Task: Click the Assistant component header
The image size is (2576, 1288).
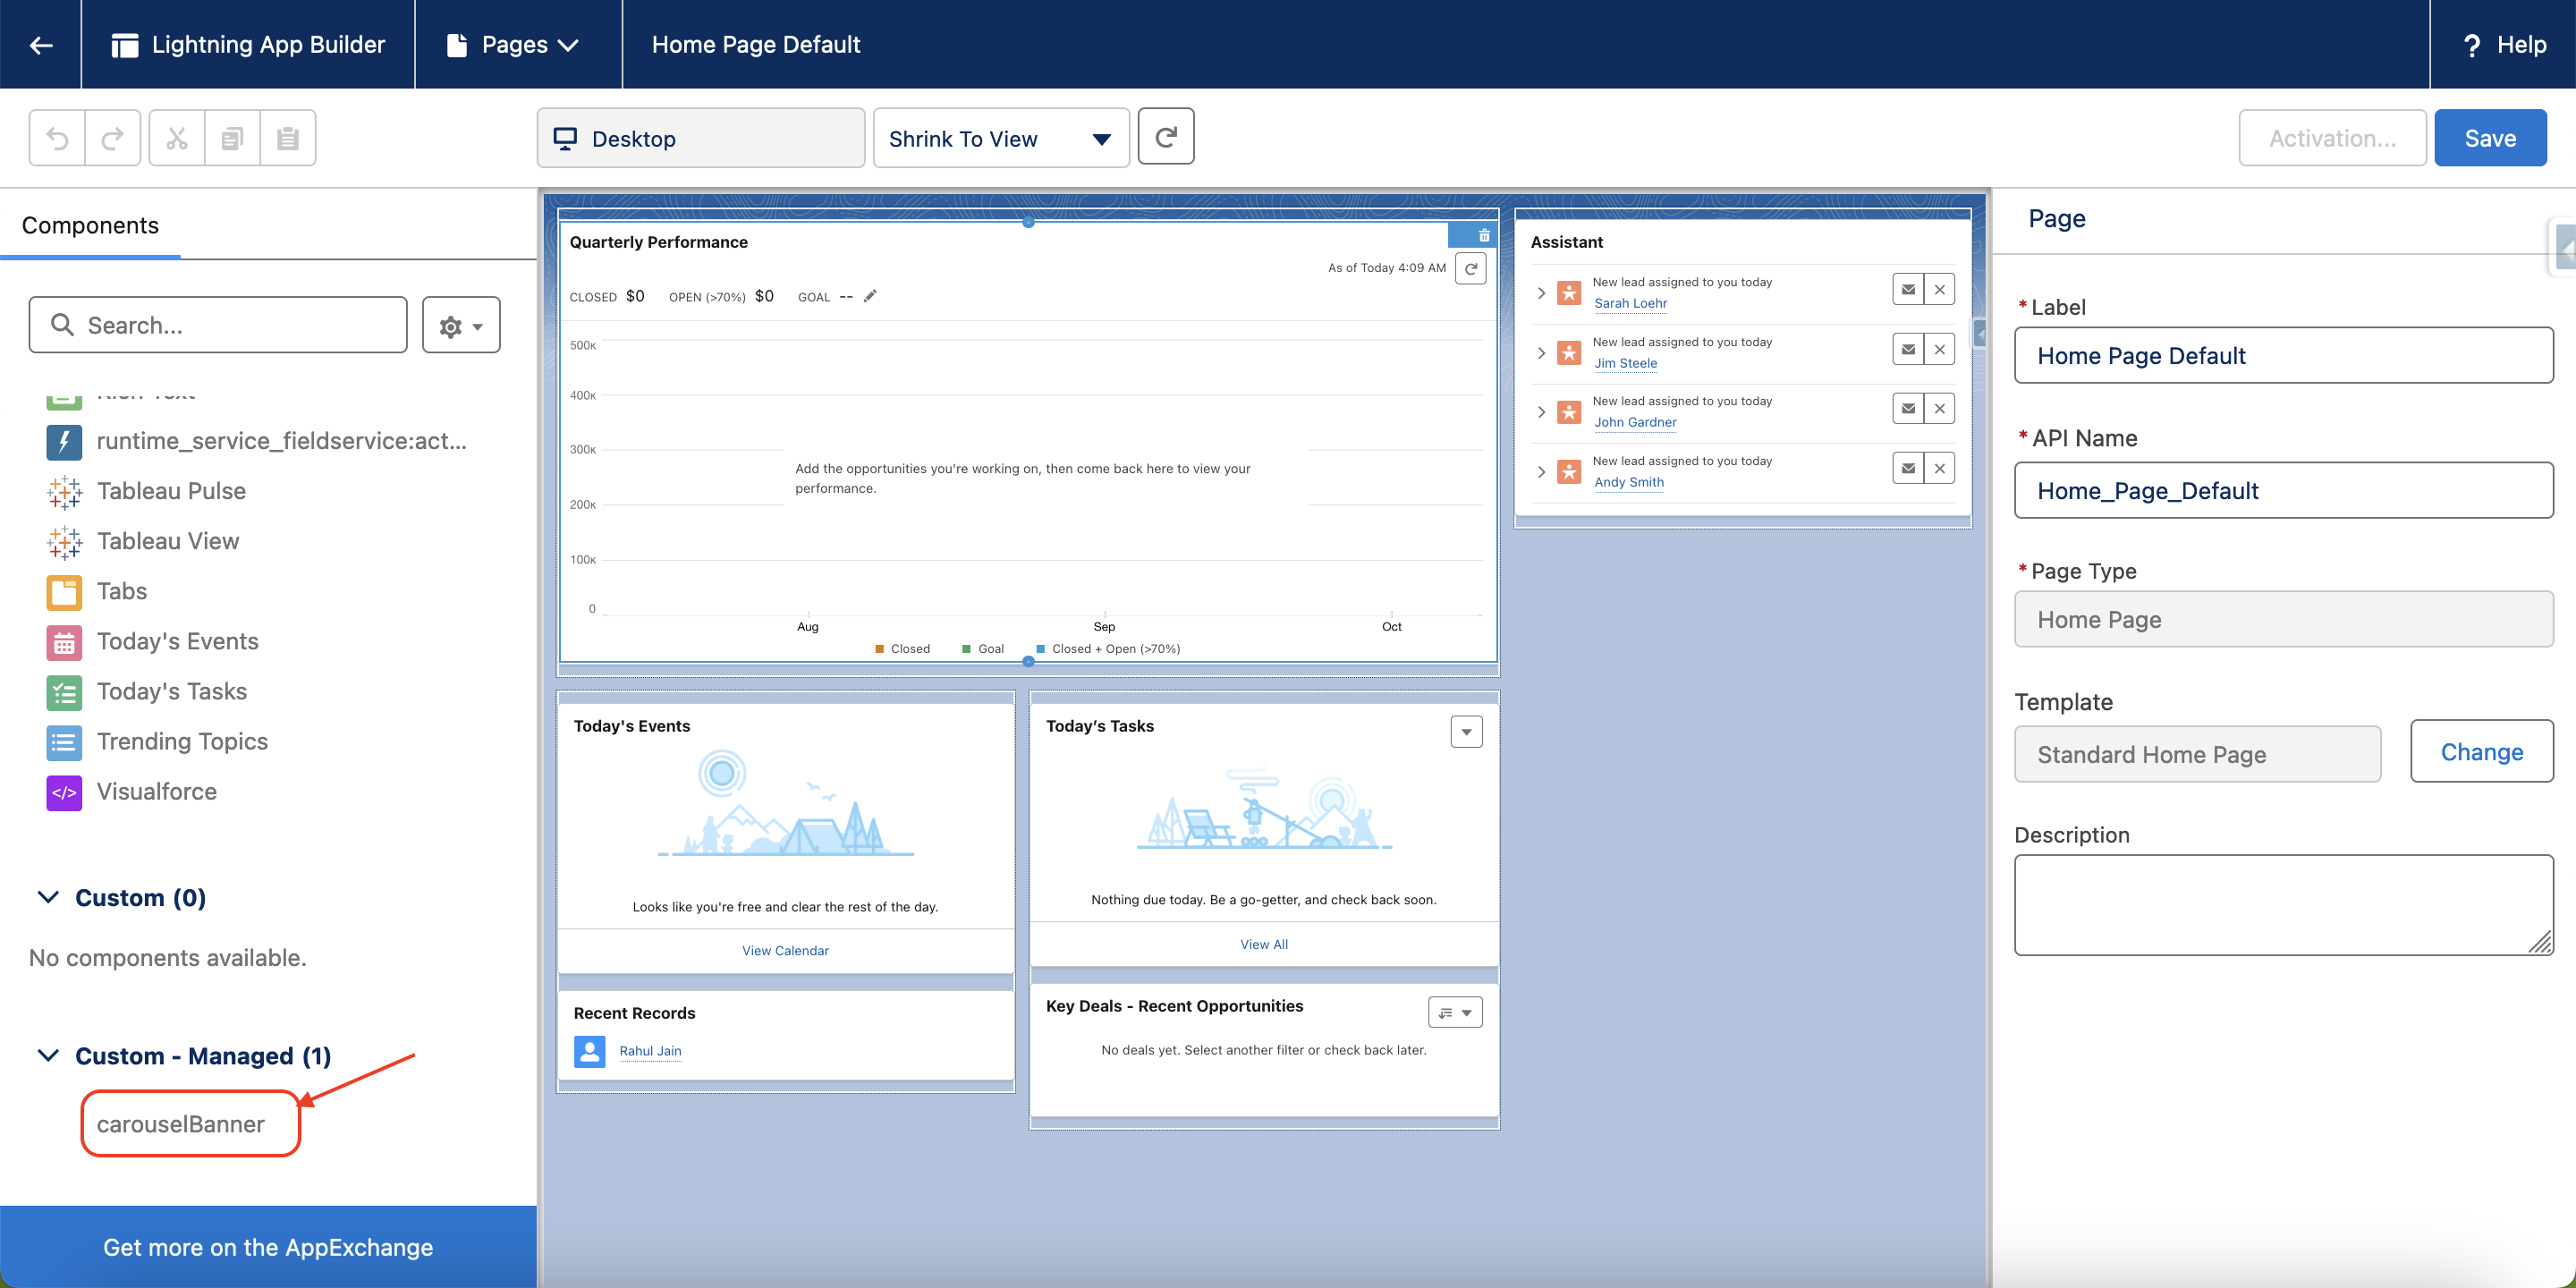Action: [1566, 242]
